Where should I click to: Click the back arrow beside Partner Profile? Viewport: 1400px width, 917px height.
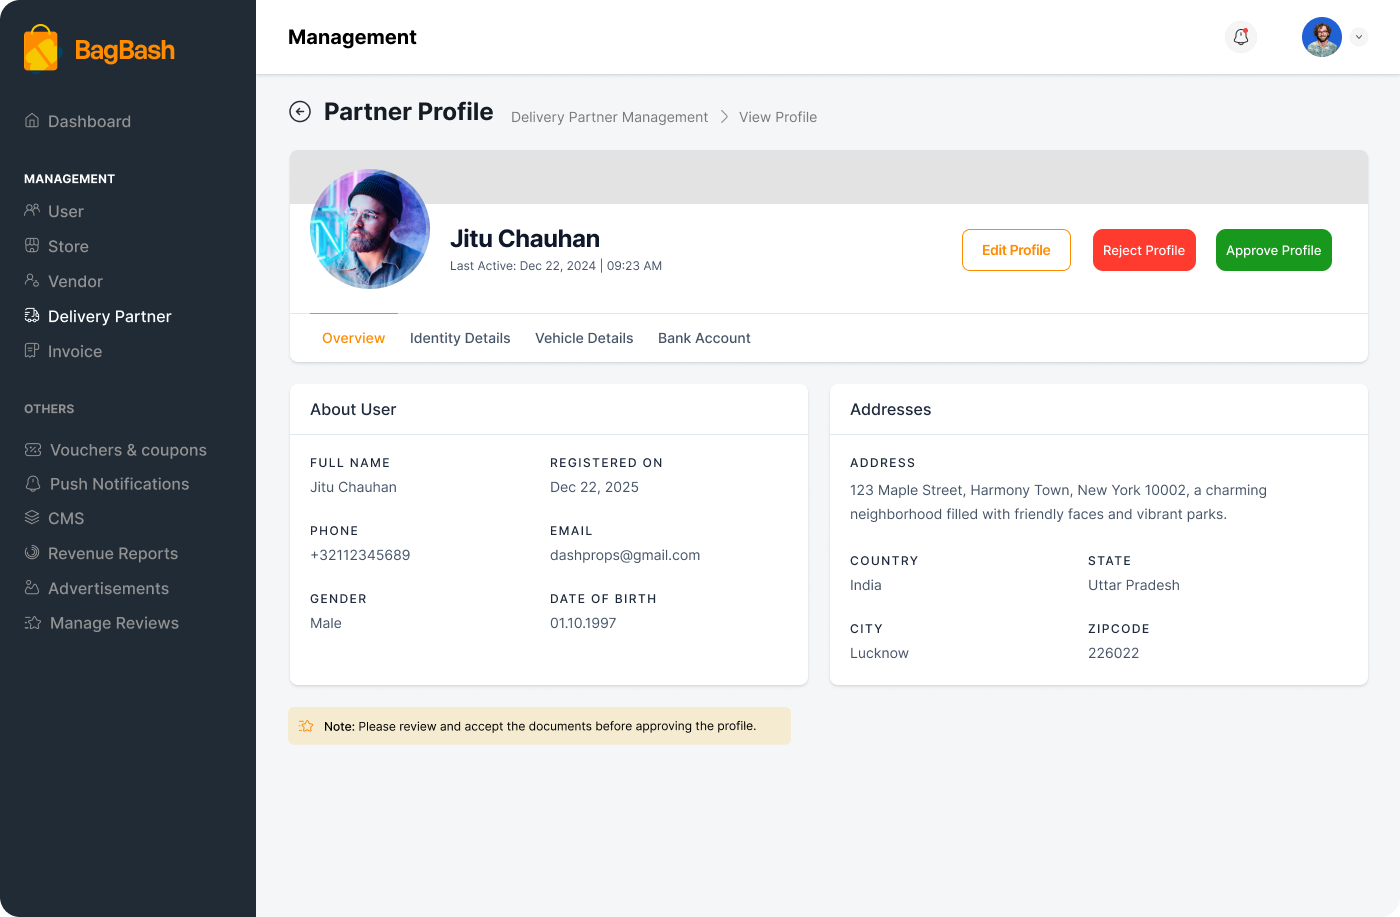[x=300, y=112]
